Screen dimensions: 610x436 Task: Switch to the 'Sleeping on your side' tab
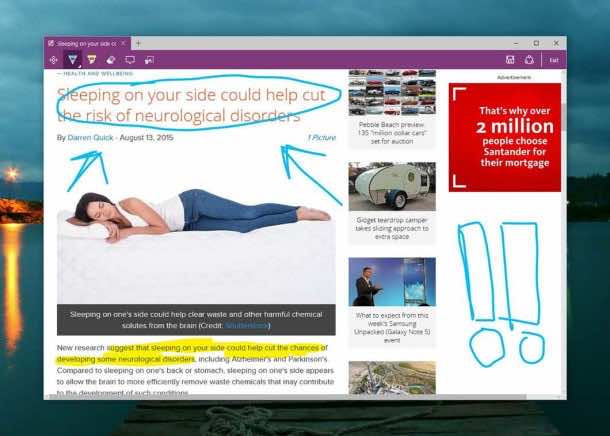pyautogui.click(x=84, y=43)
